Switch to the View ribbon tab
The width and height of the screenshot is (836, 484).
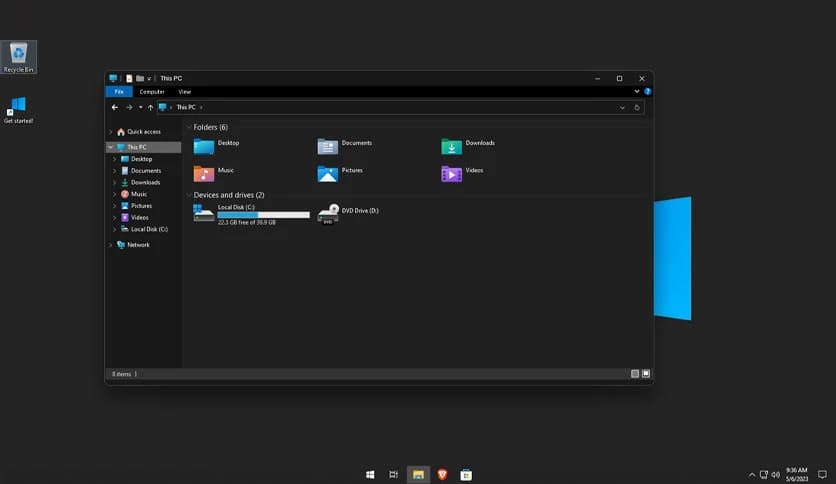point(184,91)
